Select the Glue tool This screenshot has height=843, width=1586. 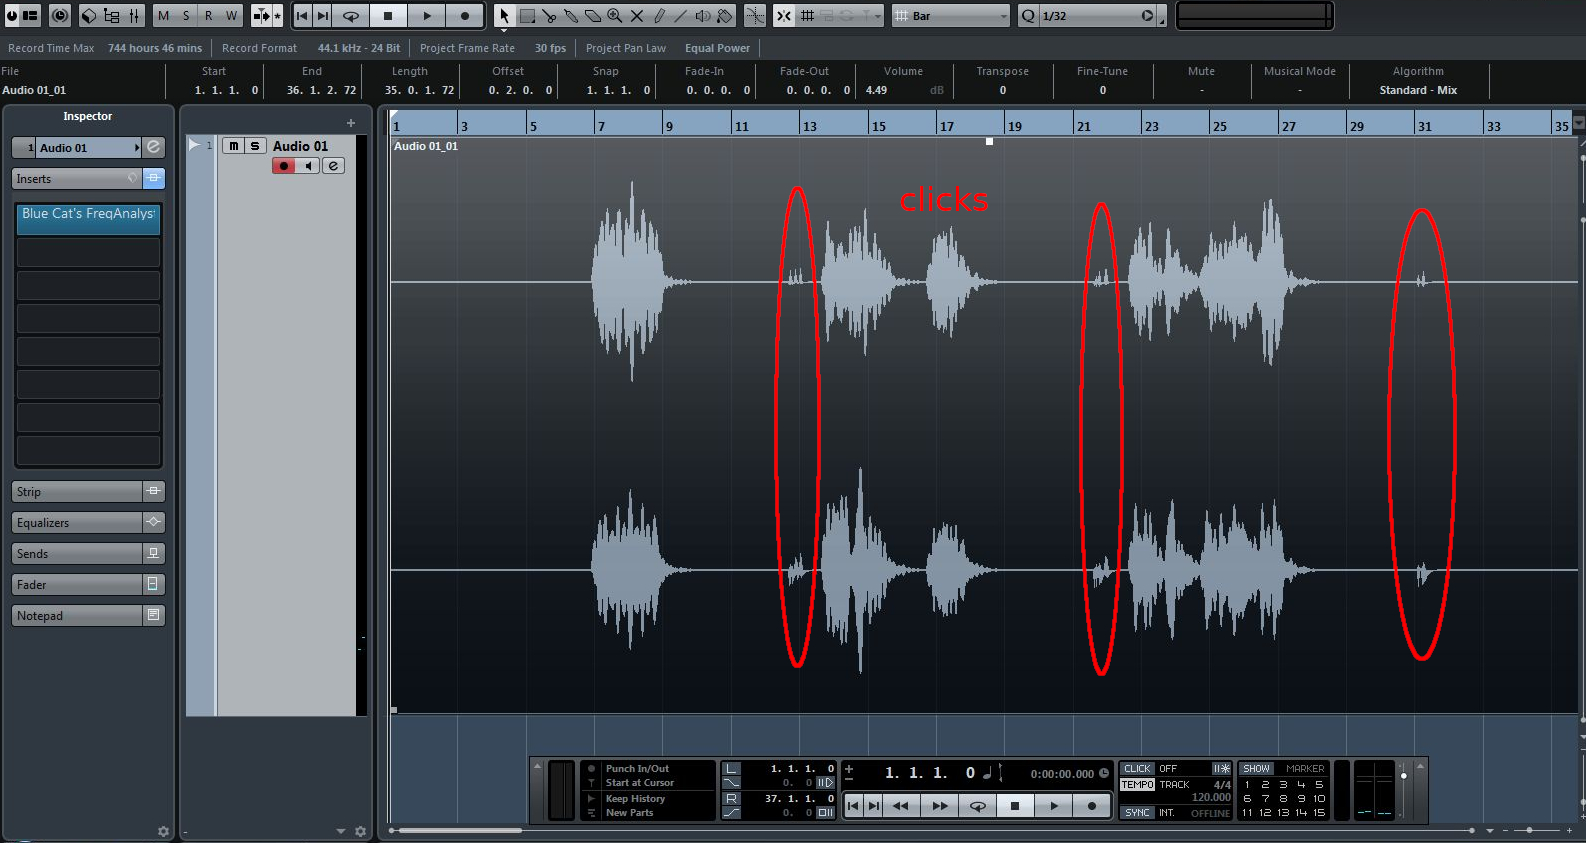(571, 16)
